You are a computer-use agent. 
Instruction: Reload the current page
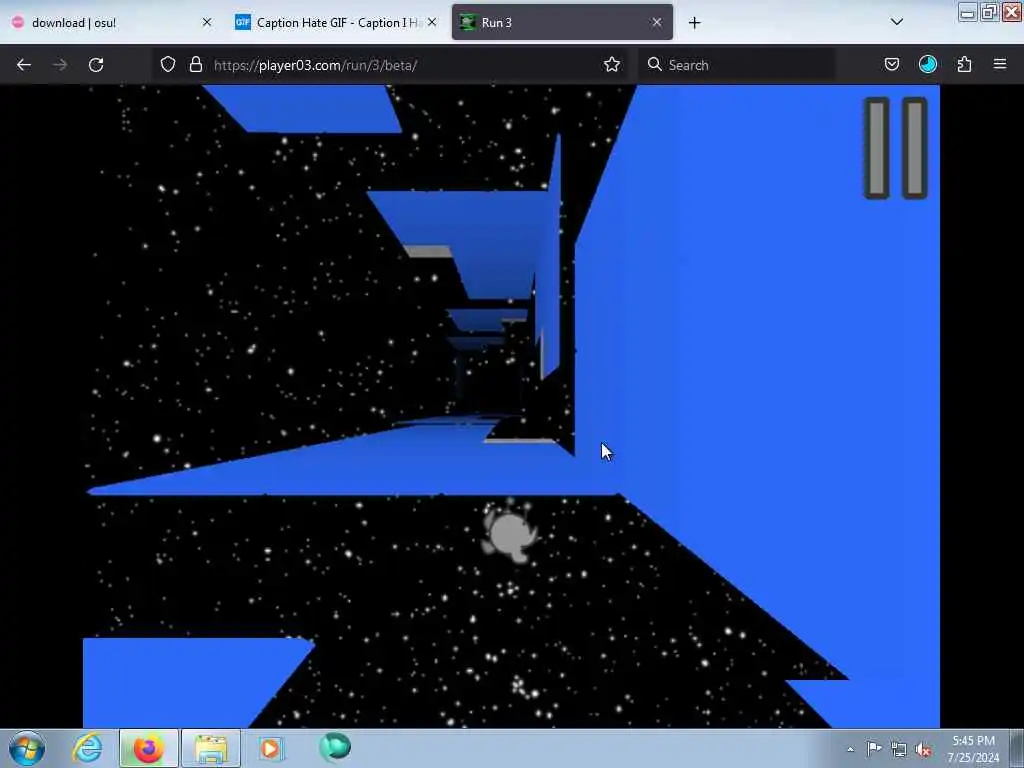pyautogui.click(x=96, y=65)
